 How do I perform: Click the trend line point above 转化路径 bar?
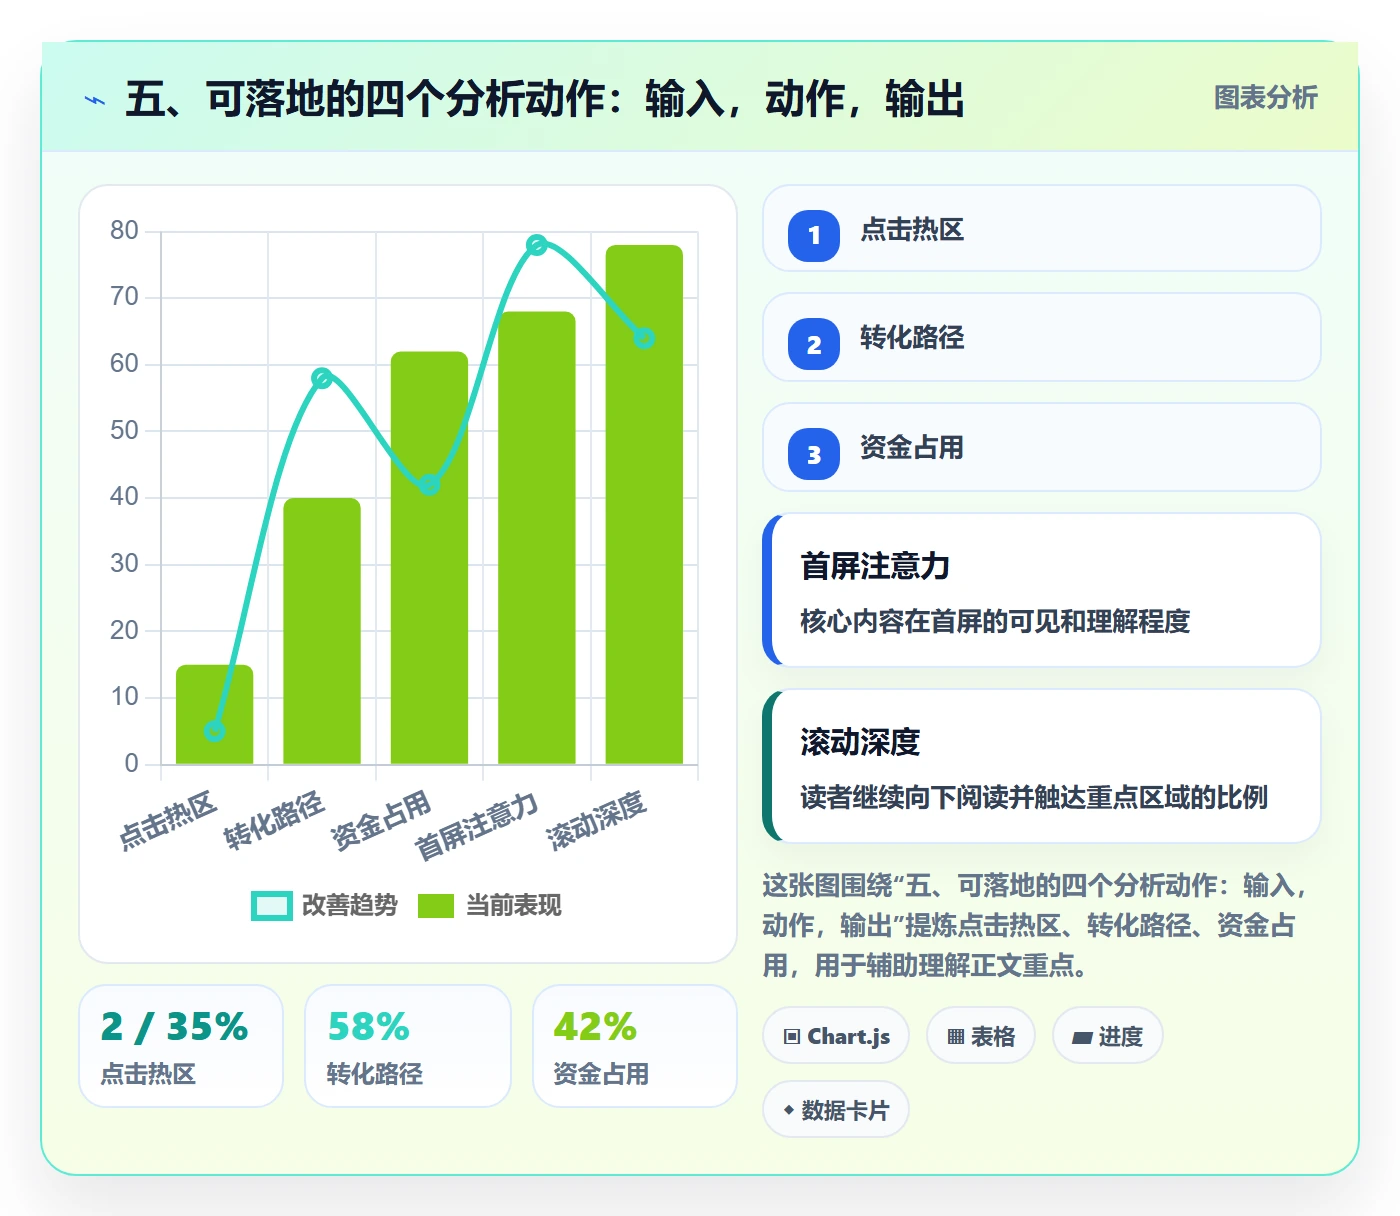coord(322,378)
